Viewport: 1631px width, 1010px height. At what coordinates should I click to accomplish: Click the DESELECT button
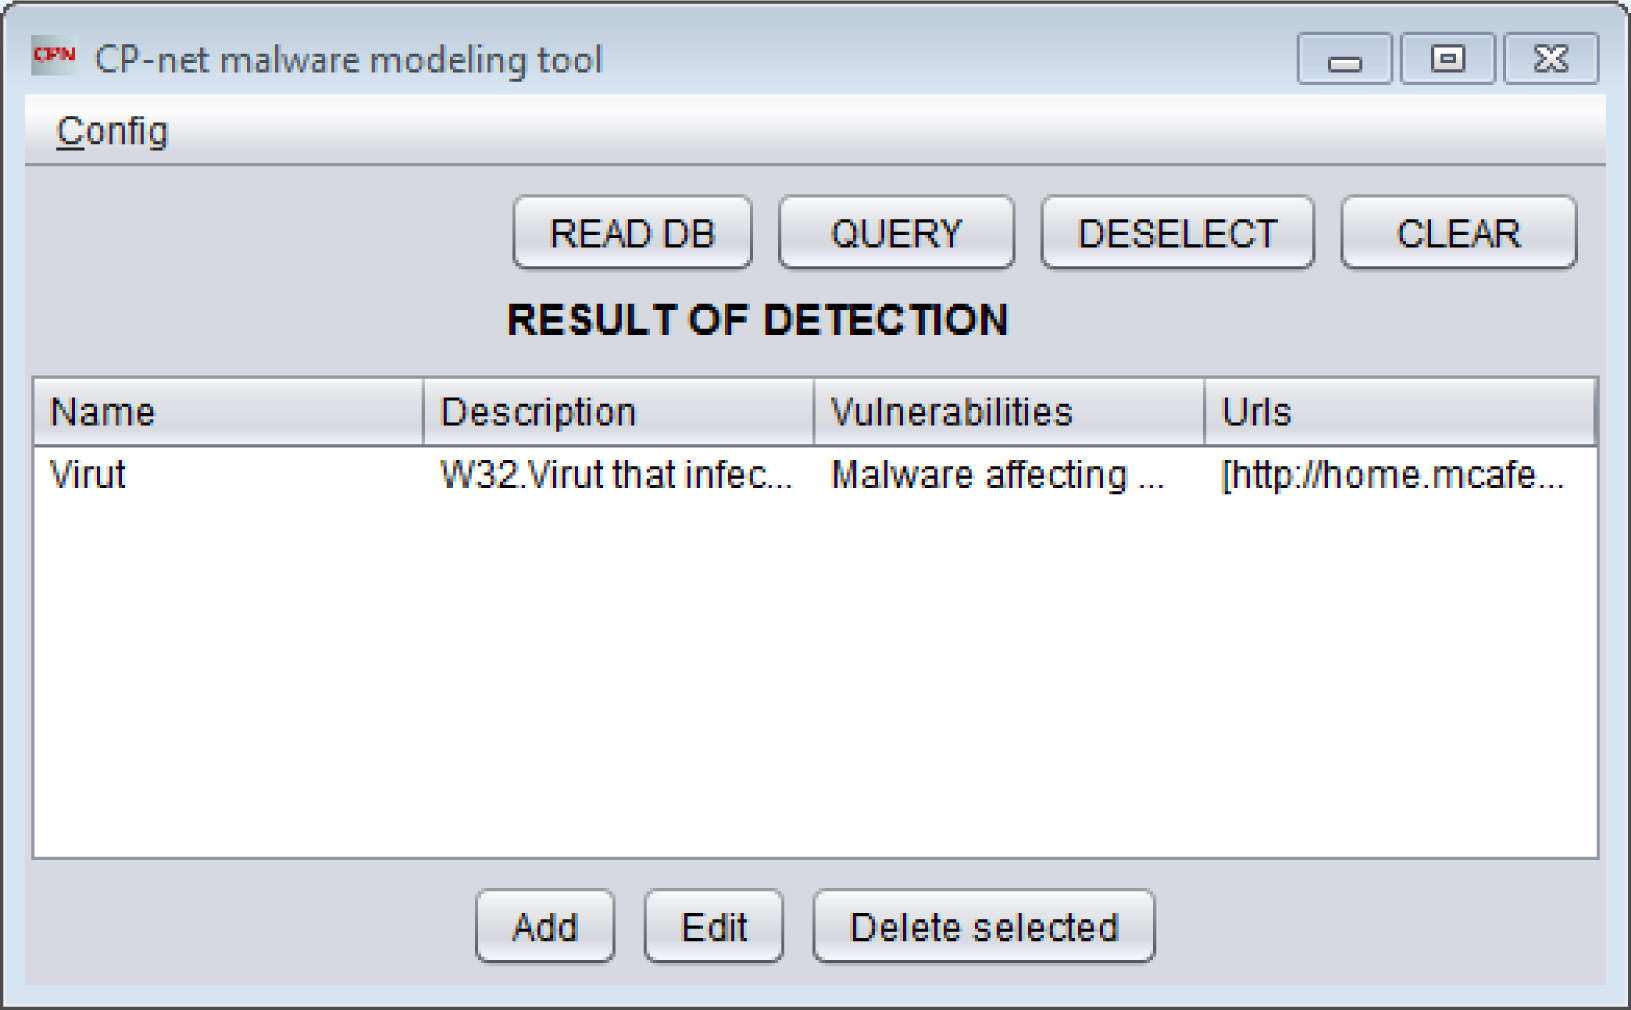[x=1177, y=233]
